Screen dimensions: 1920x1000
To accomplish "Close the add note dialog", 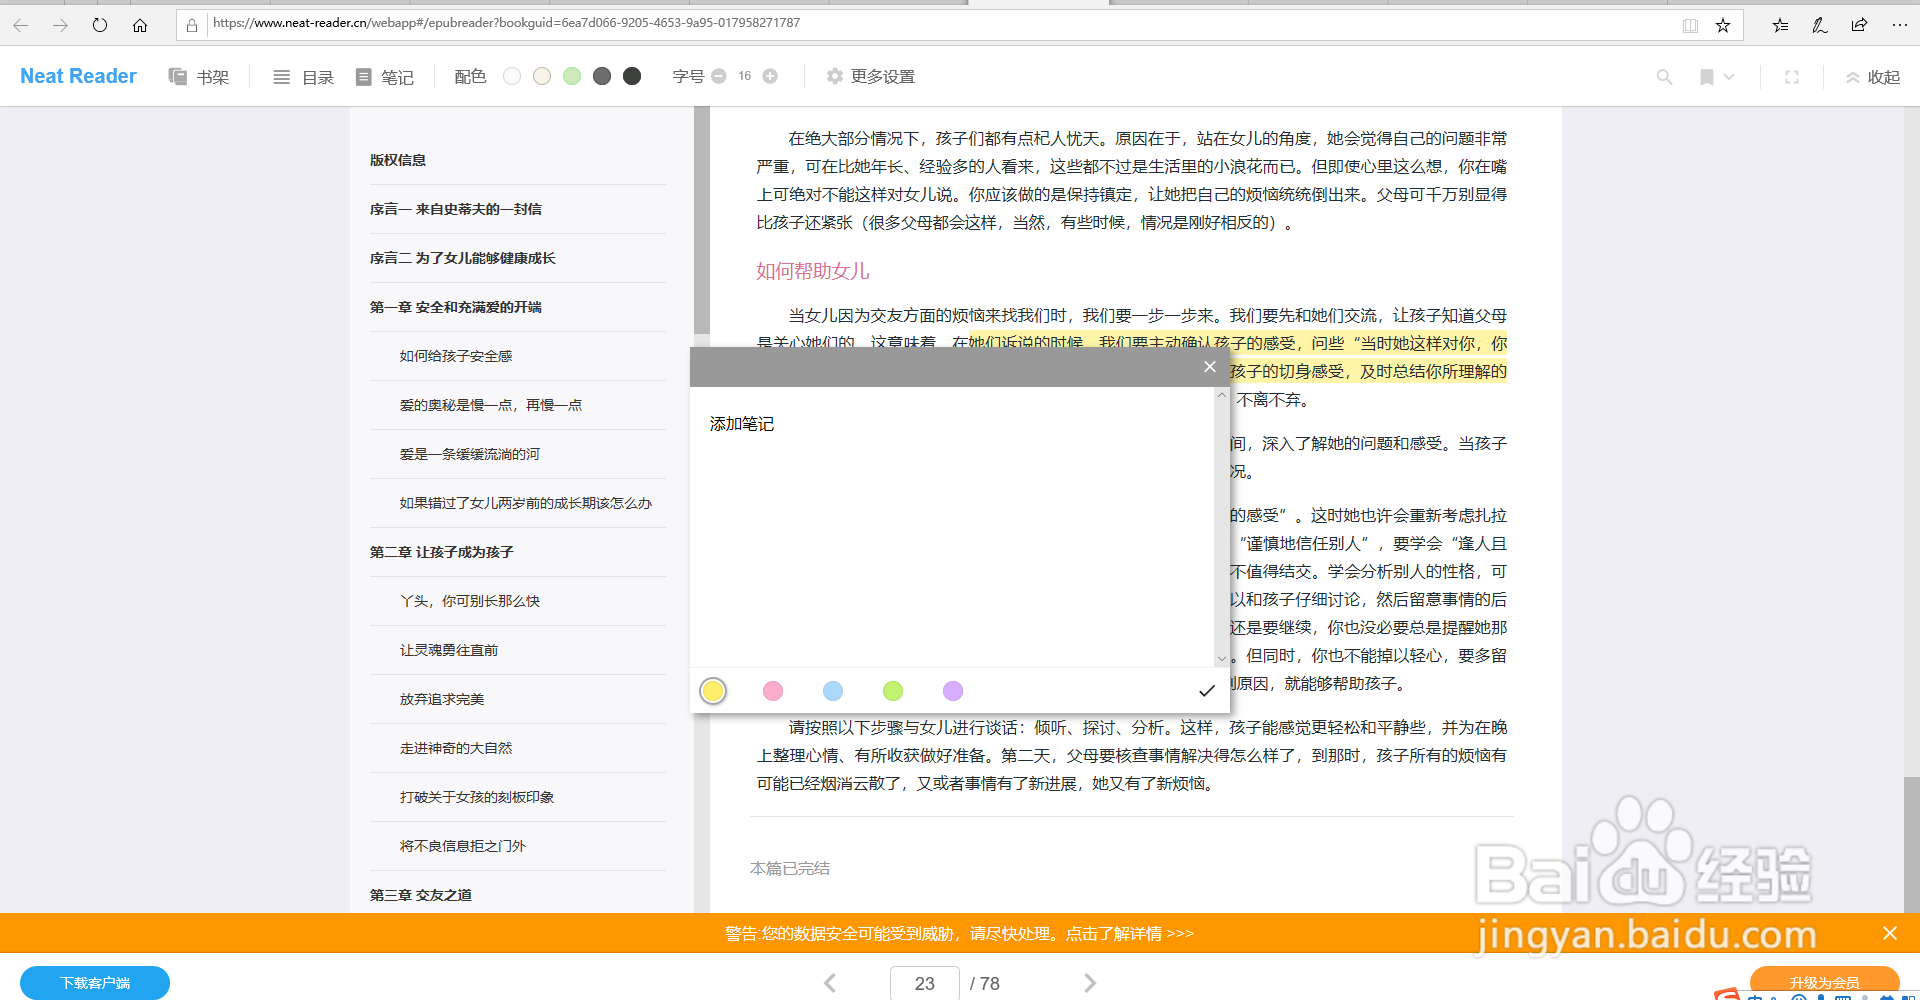I will click(1210, 367).
